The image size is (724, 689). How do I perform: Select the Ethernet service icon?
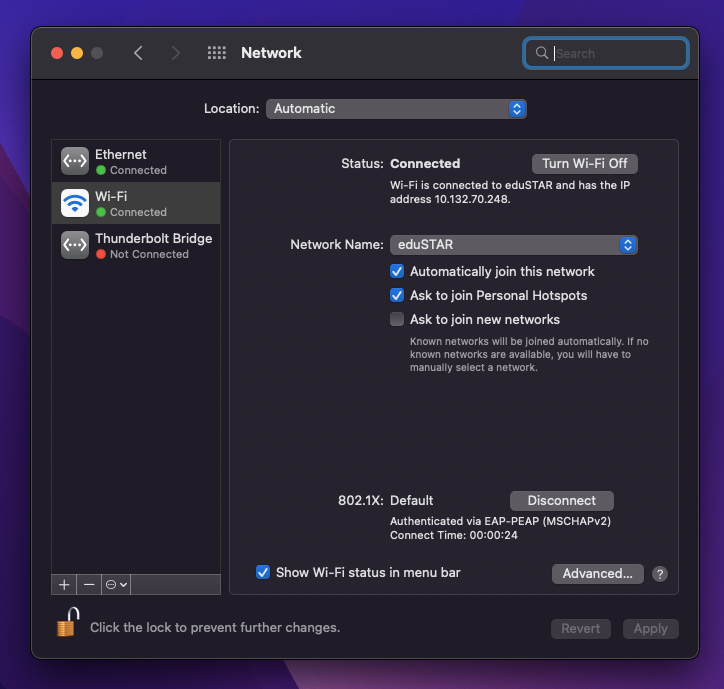pyautogui.click(x=75, y=161)
